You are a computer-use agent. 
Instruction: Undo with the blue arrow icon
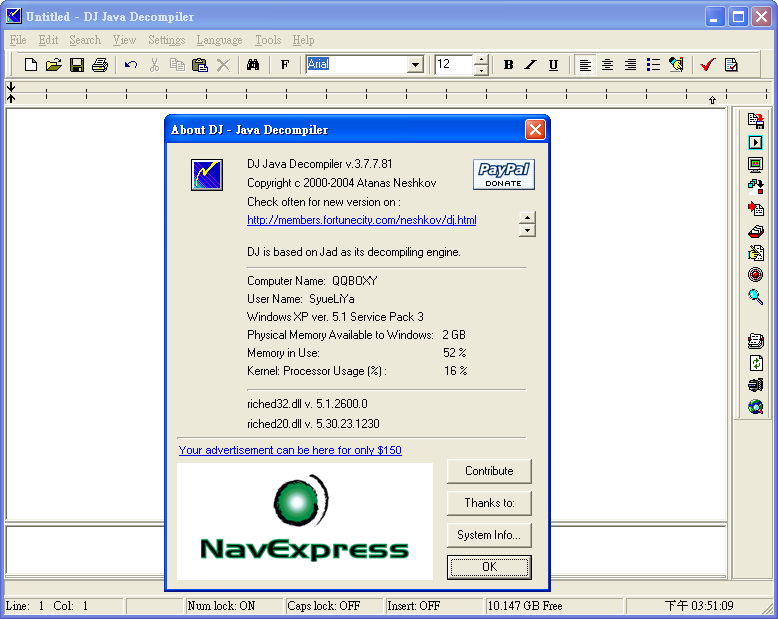(131, 64)
